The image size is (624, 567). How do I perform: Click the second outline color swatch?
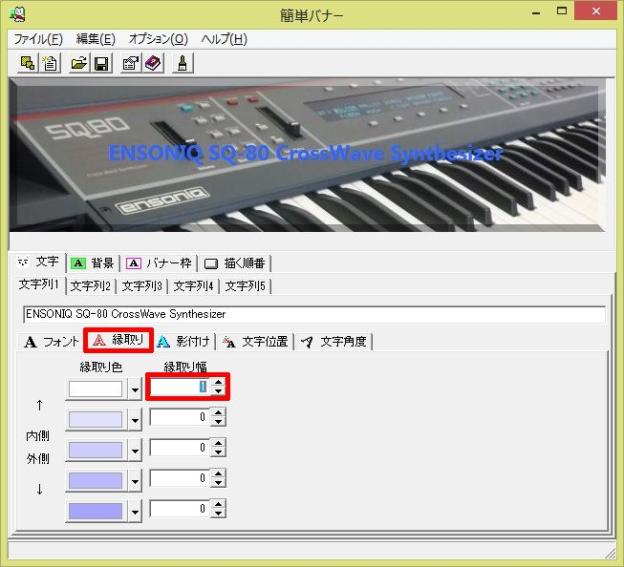pos(96,419)
